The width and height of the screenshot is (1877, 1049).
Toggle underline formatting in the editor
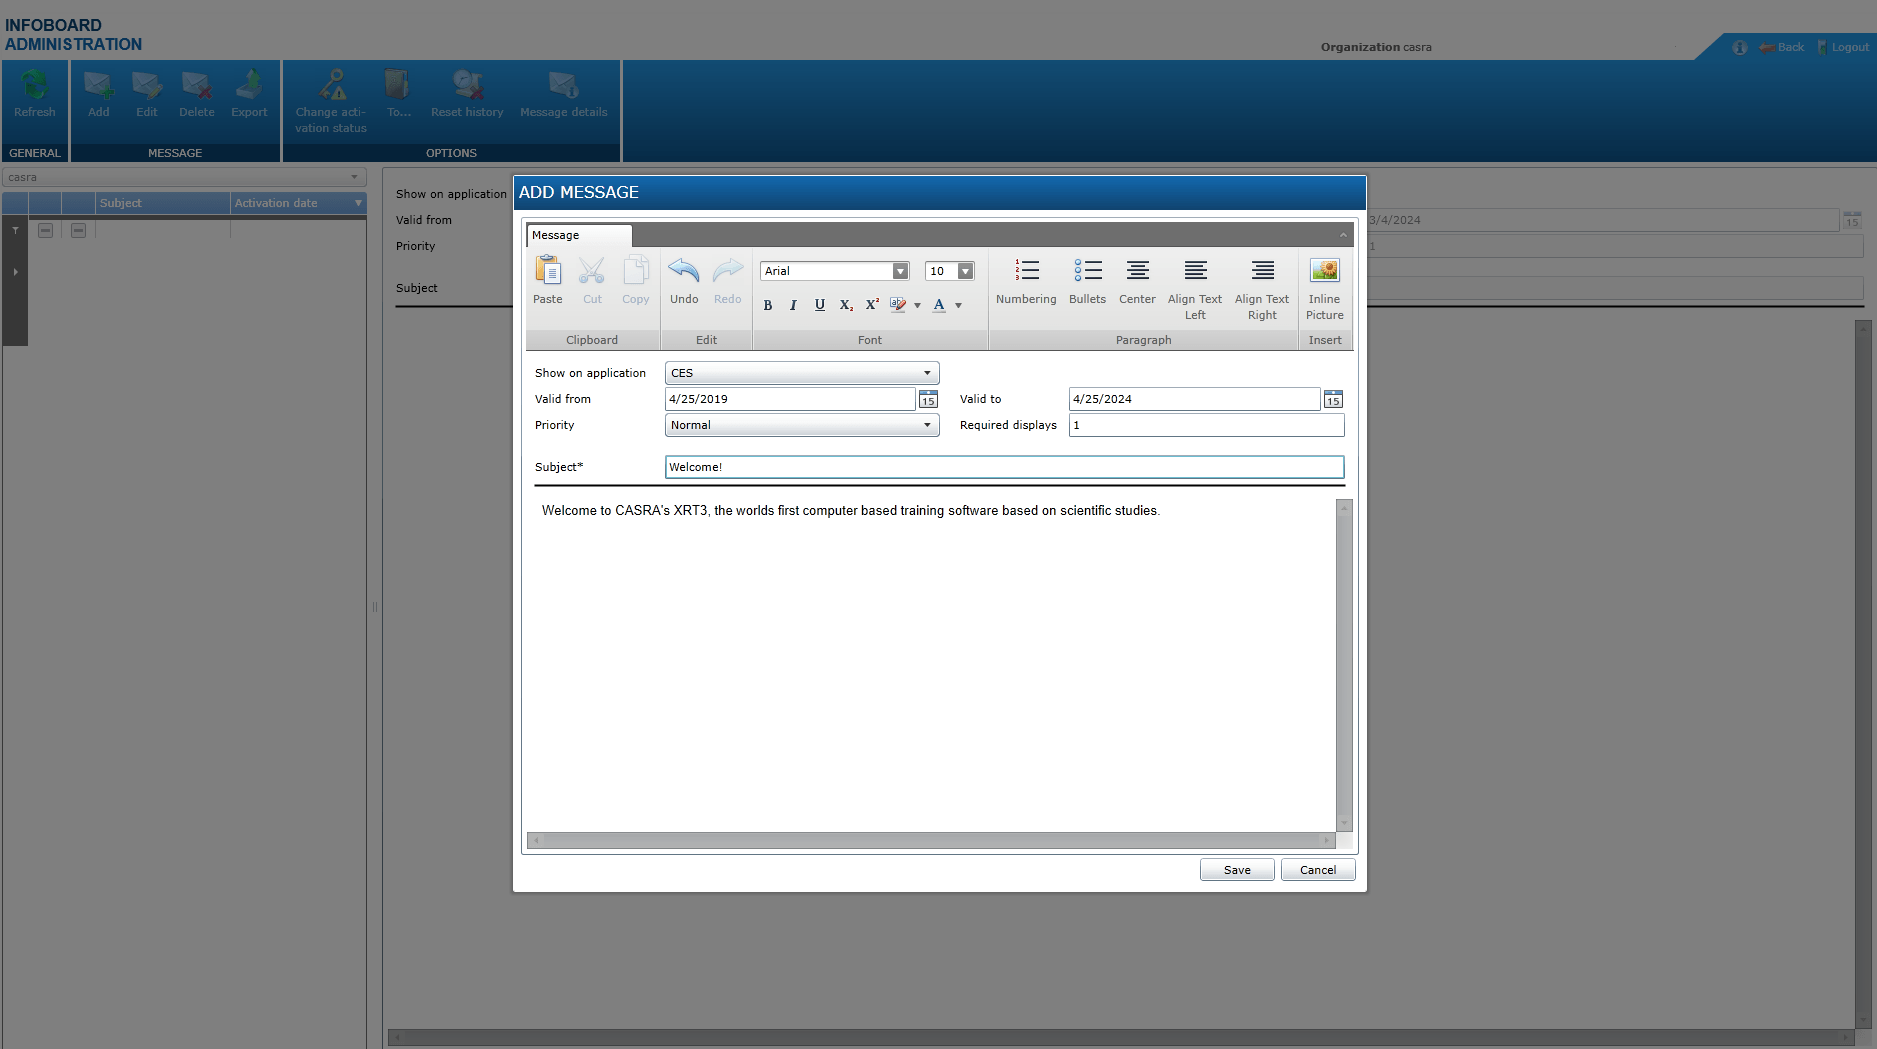[819, 305]
